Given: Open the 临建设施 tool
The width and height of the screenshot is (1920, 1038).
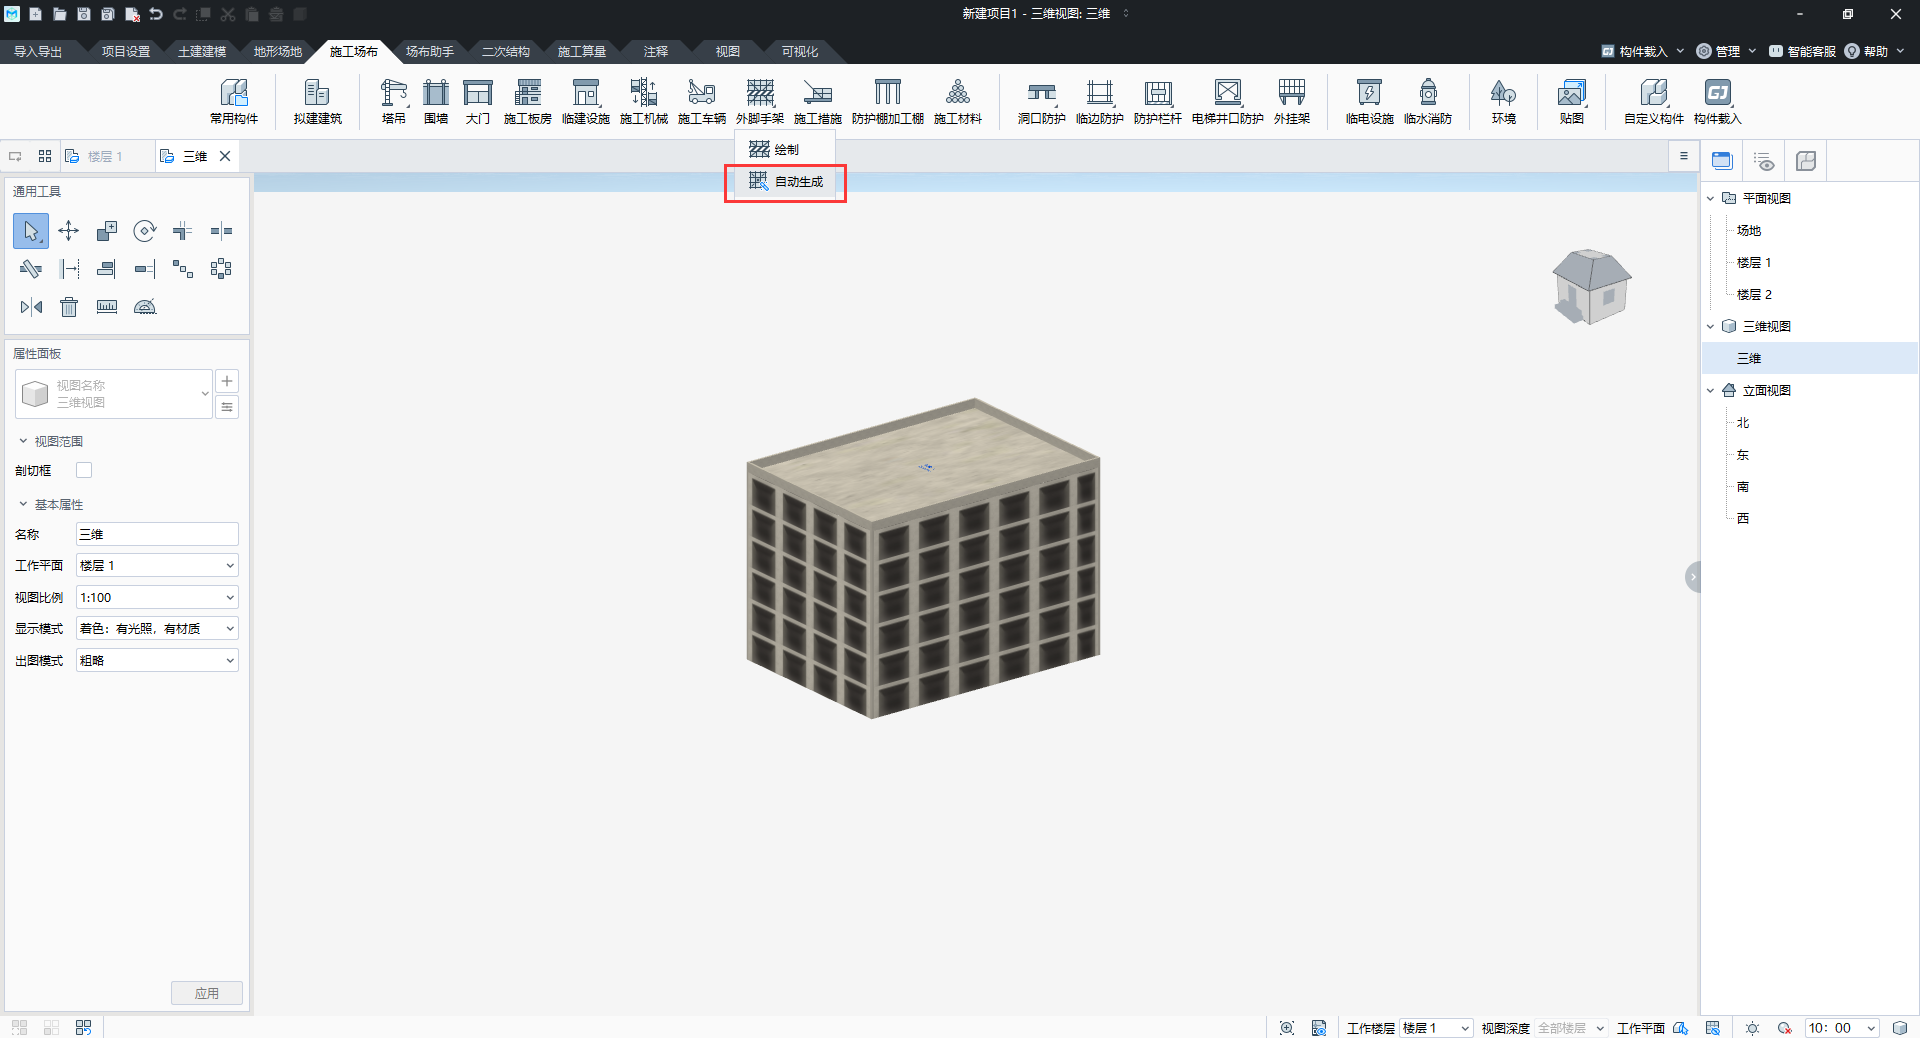Looking at the screenshot, I should (586, 101).
